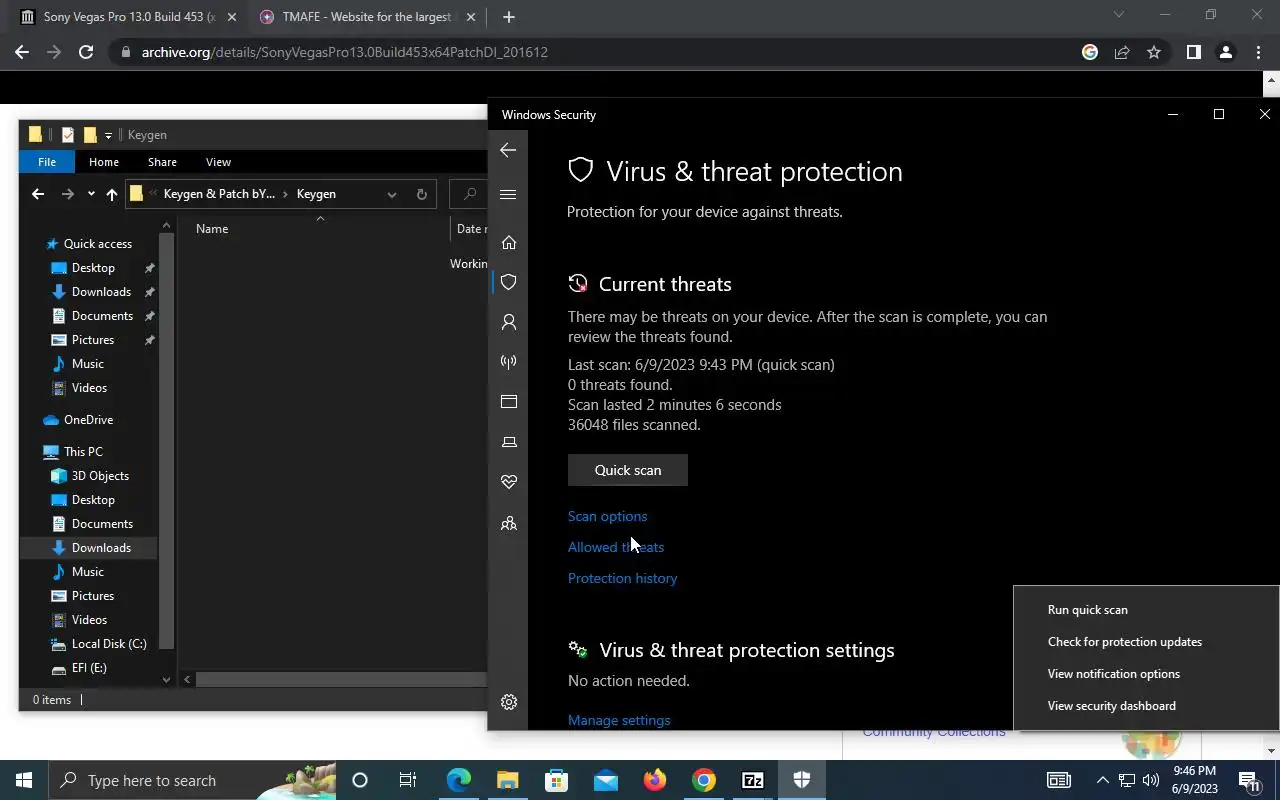Open Home ribbon tab in Explorer
The width and height of the screenshot is (1280, 800).
[104, 162]
